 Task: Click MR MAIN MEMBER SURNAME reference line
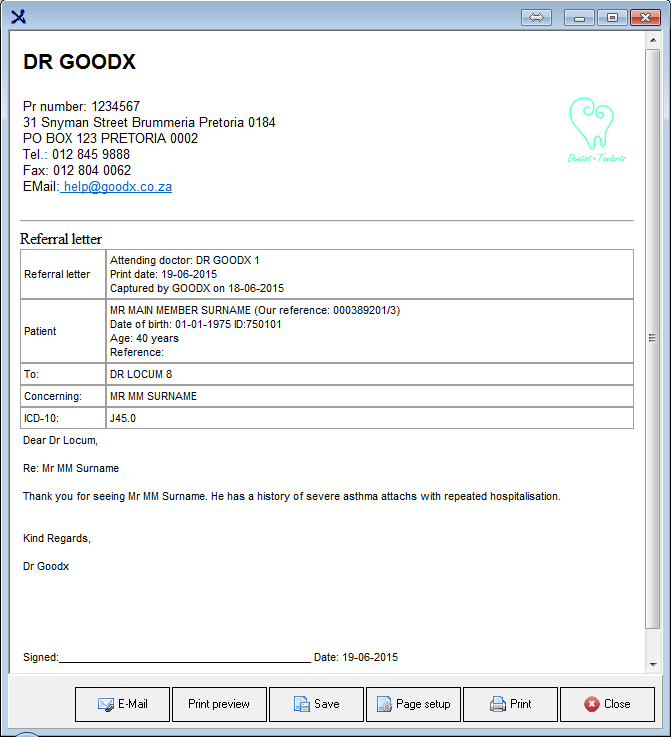(x=255, y=310)
